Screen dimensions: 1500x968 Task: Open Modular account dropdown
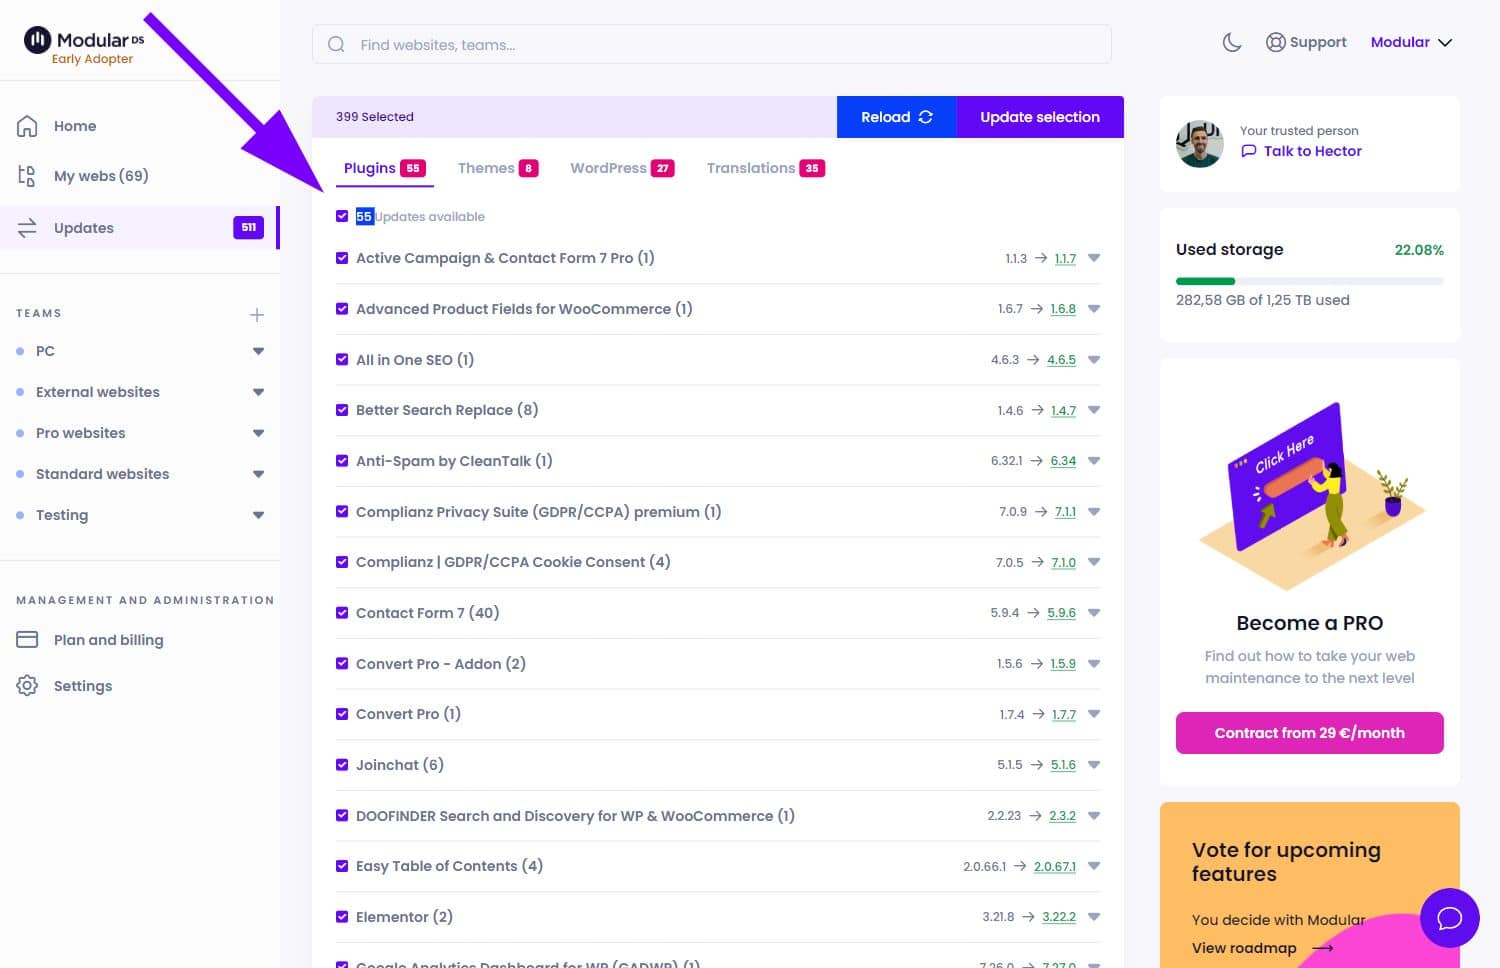1411,42
